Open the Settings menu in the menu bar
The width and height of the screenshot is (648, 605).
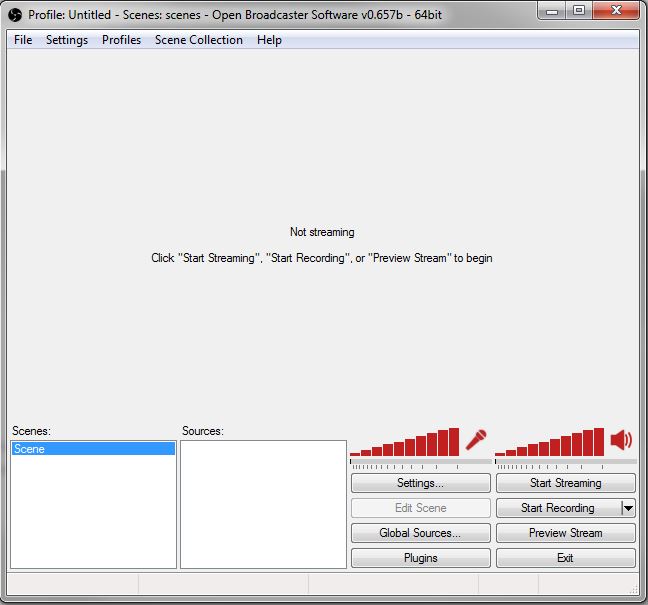67,40
